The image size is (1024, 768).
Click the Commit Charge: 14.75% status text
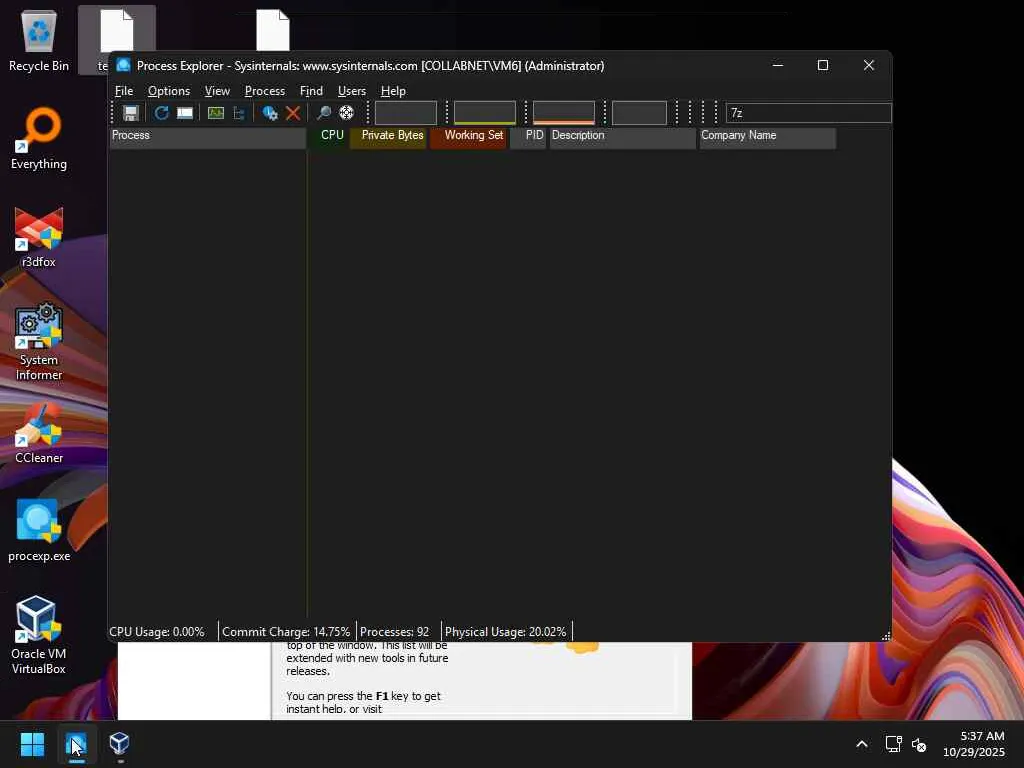286,632
